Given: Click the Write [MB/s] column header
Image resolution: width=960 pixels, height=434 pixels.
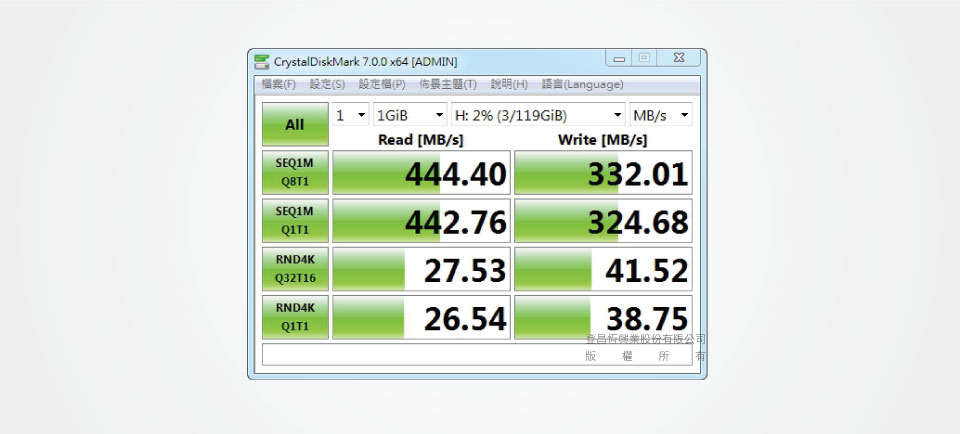Looking at the screenshot, I should click(x=602, y=140).
